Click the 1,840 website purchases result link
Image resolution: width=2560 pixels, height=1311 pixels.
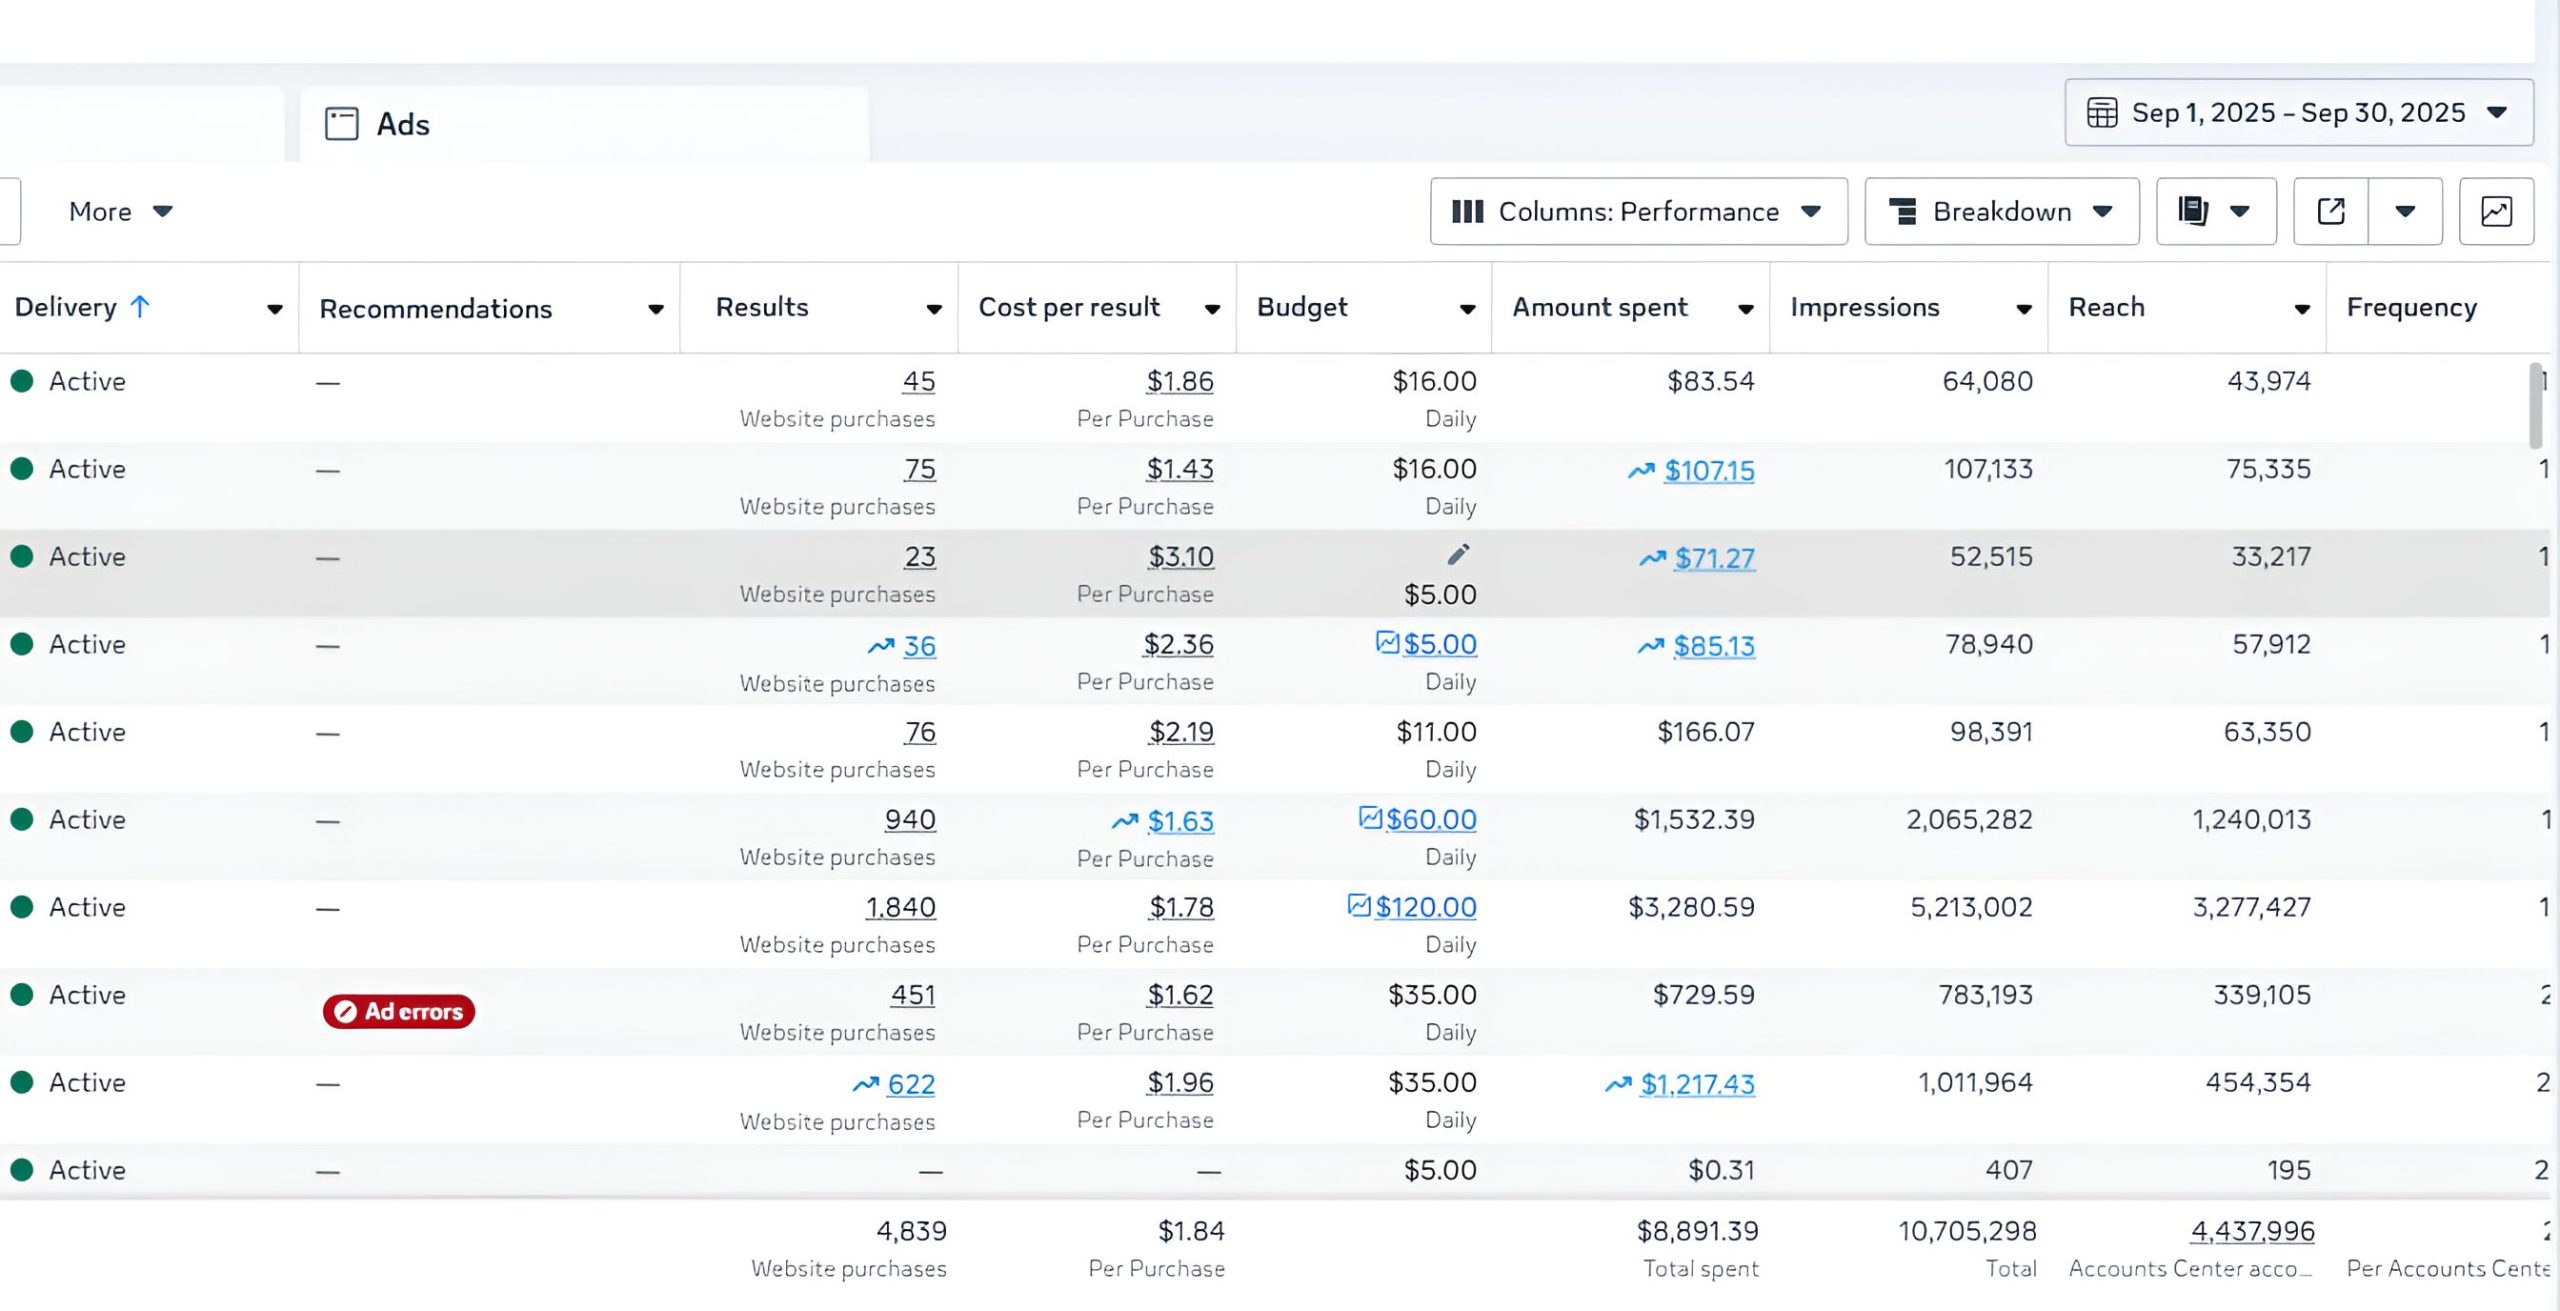click(900, 907)
